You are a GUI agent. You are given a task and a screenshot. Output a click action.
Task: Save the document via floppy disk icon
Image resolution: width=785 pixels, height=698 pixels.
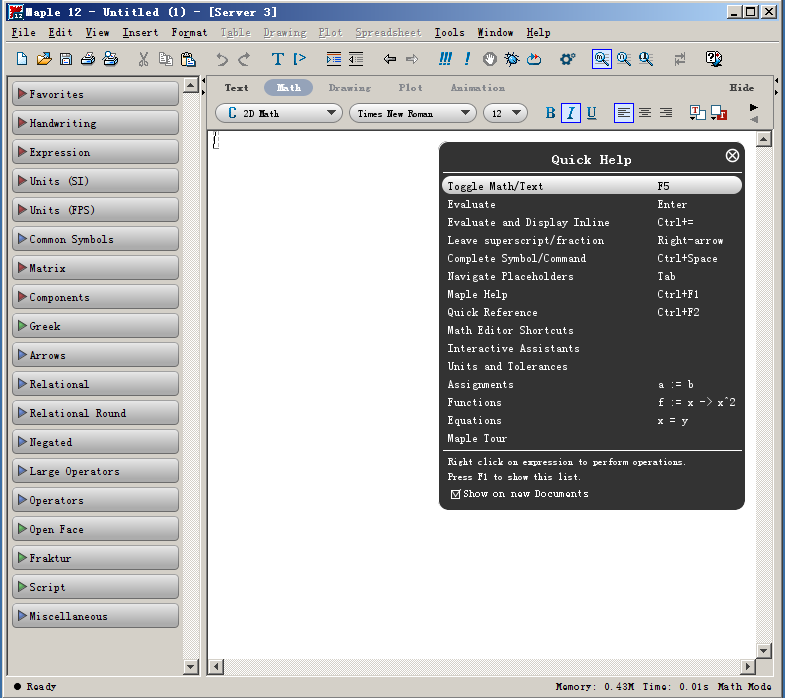point(66,59)
